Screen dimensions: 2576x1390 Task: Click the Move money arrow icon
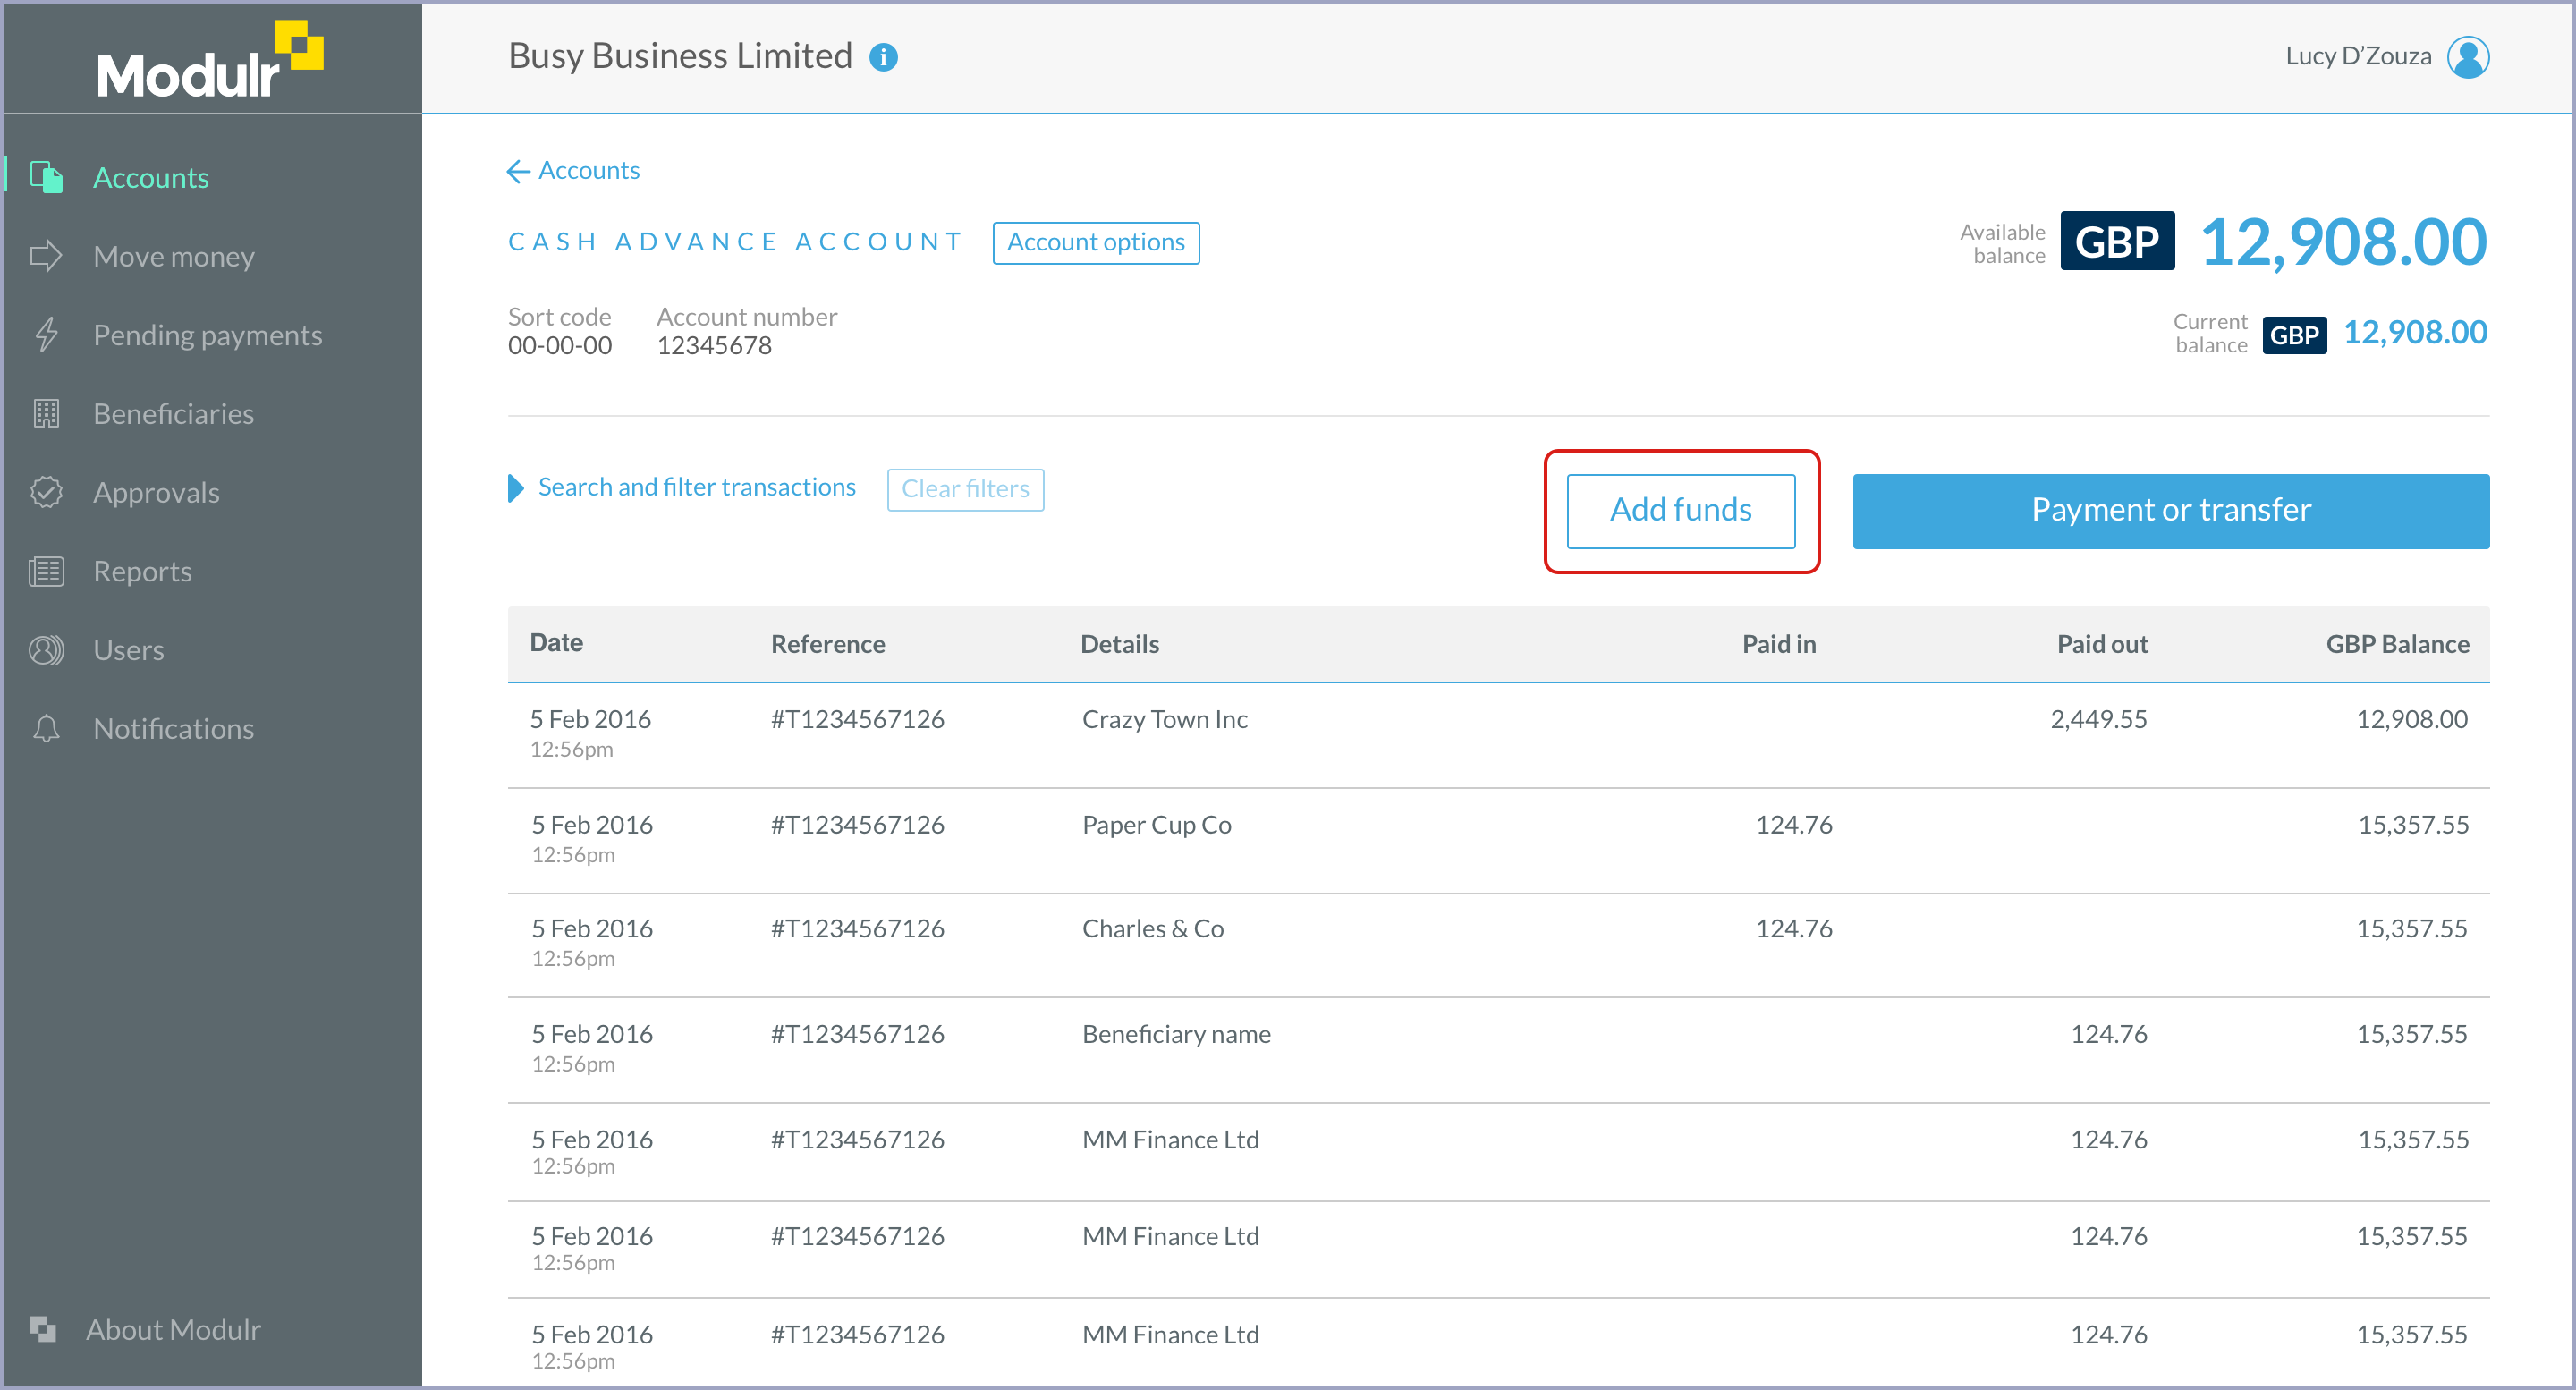coord(46,256)
